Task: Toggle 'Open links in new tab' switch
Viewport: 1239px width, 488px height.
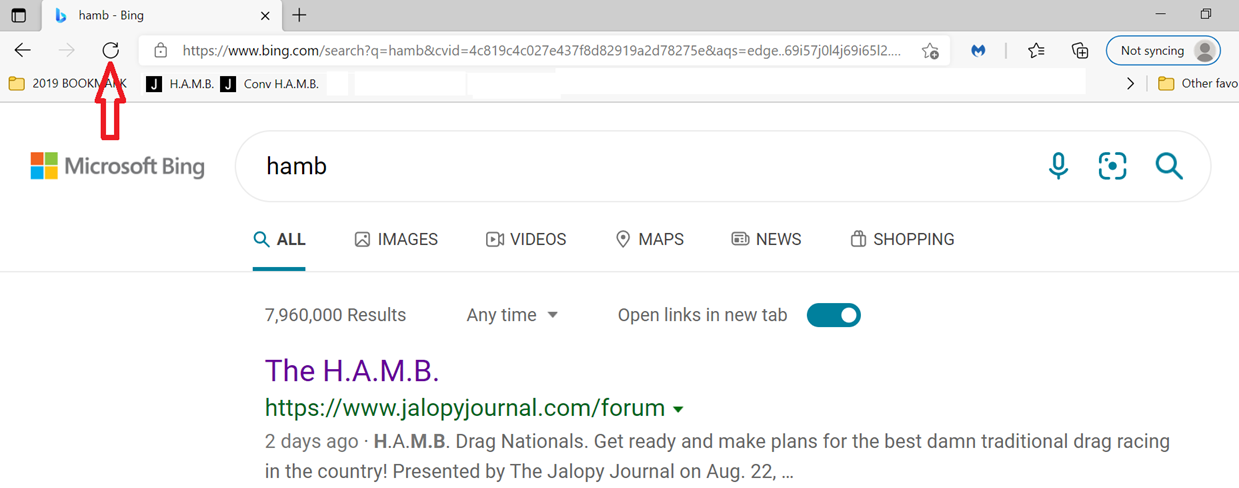Action: click(834, 315)
